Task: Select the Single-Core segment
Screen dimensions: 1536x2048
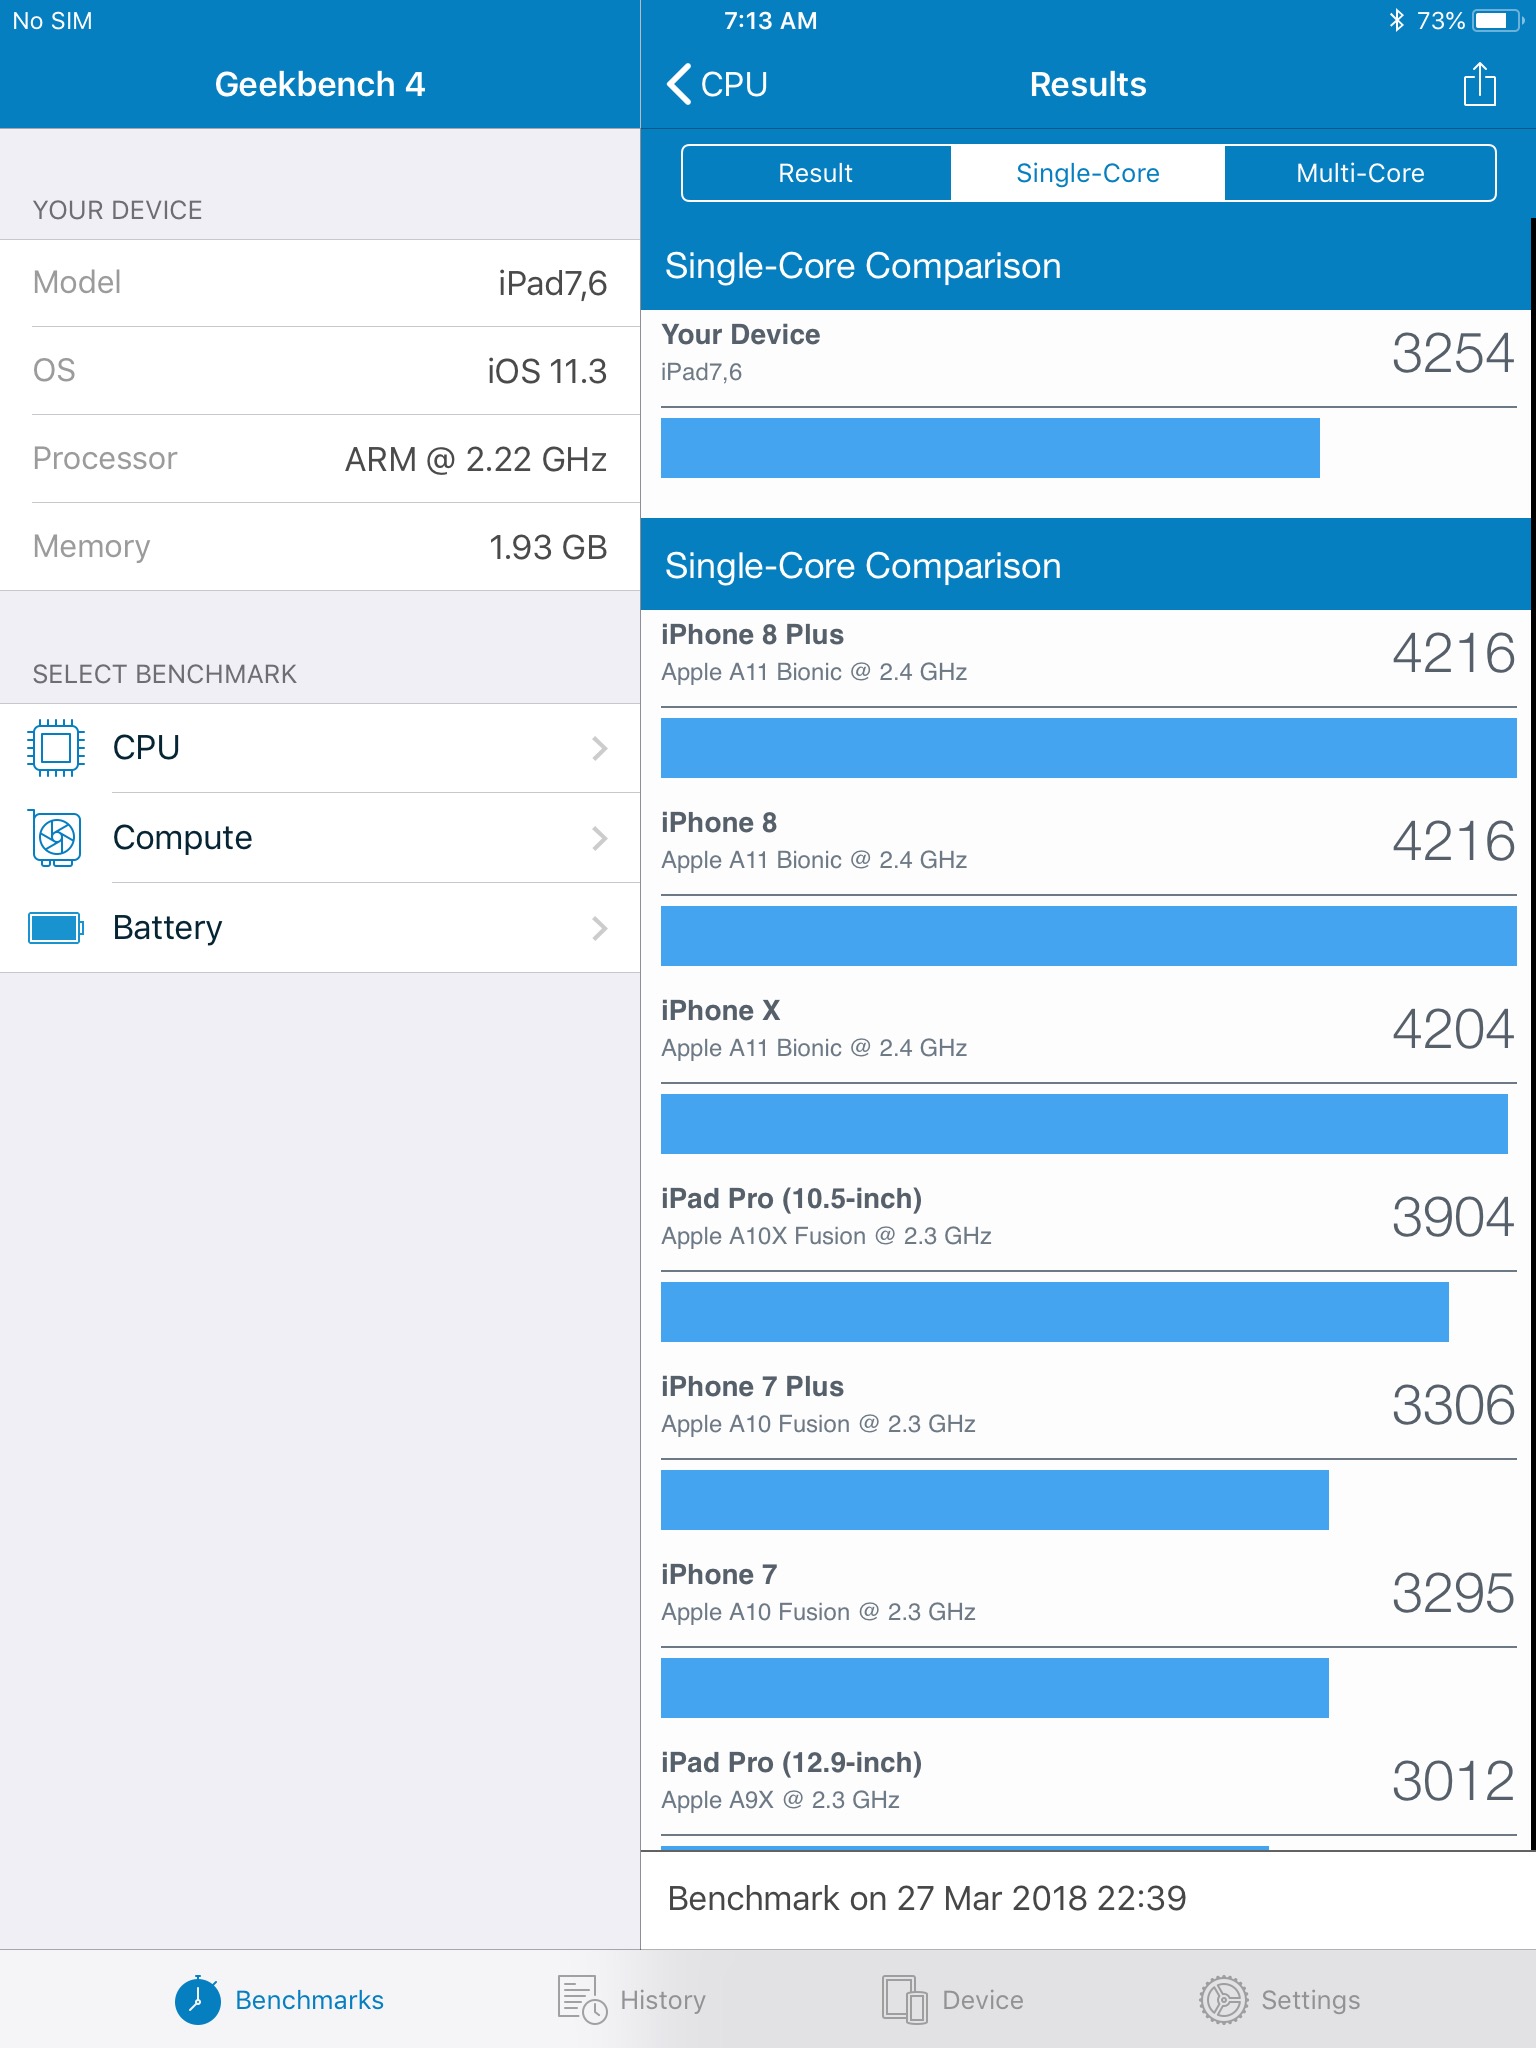Action: 1088,173
